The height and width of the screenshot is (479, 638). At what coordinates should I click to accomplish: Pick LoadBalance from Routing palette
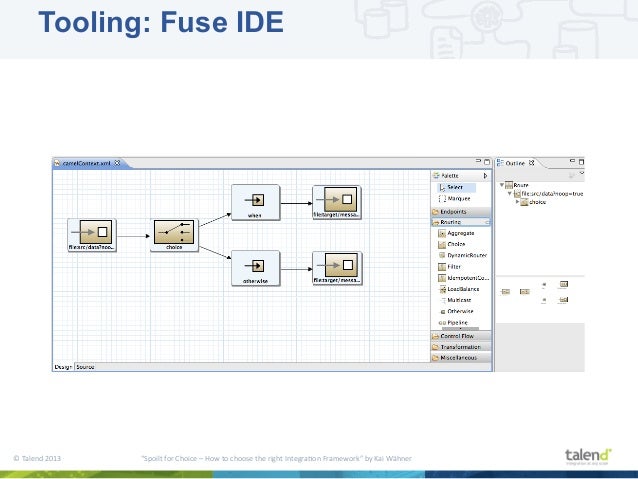(459, 289)
